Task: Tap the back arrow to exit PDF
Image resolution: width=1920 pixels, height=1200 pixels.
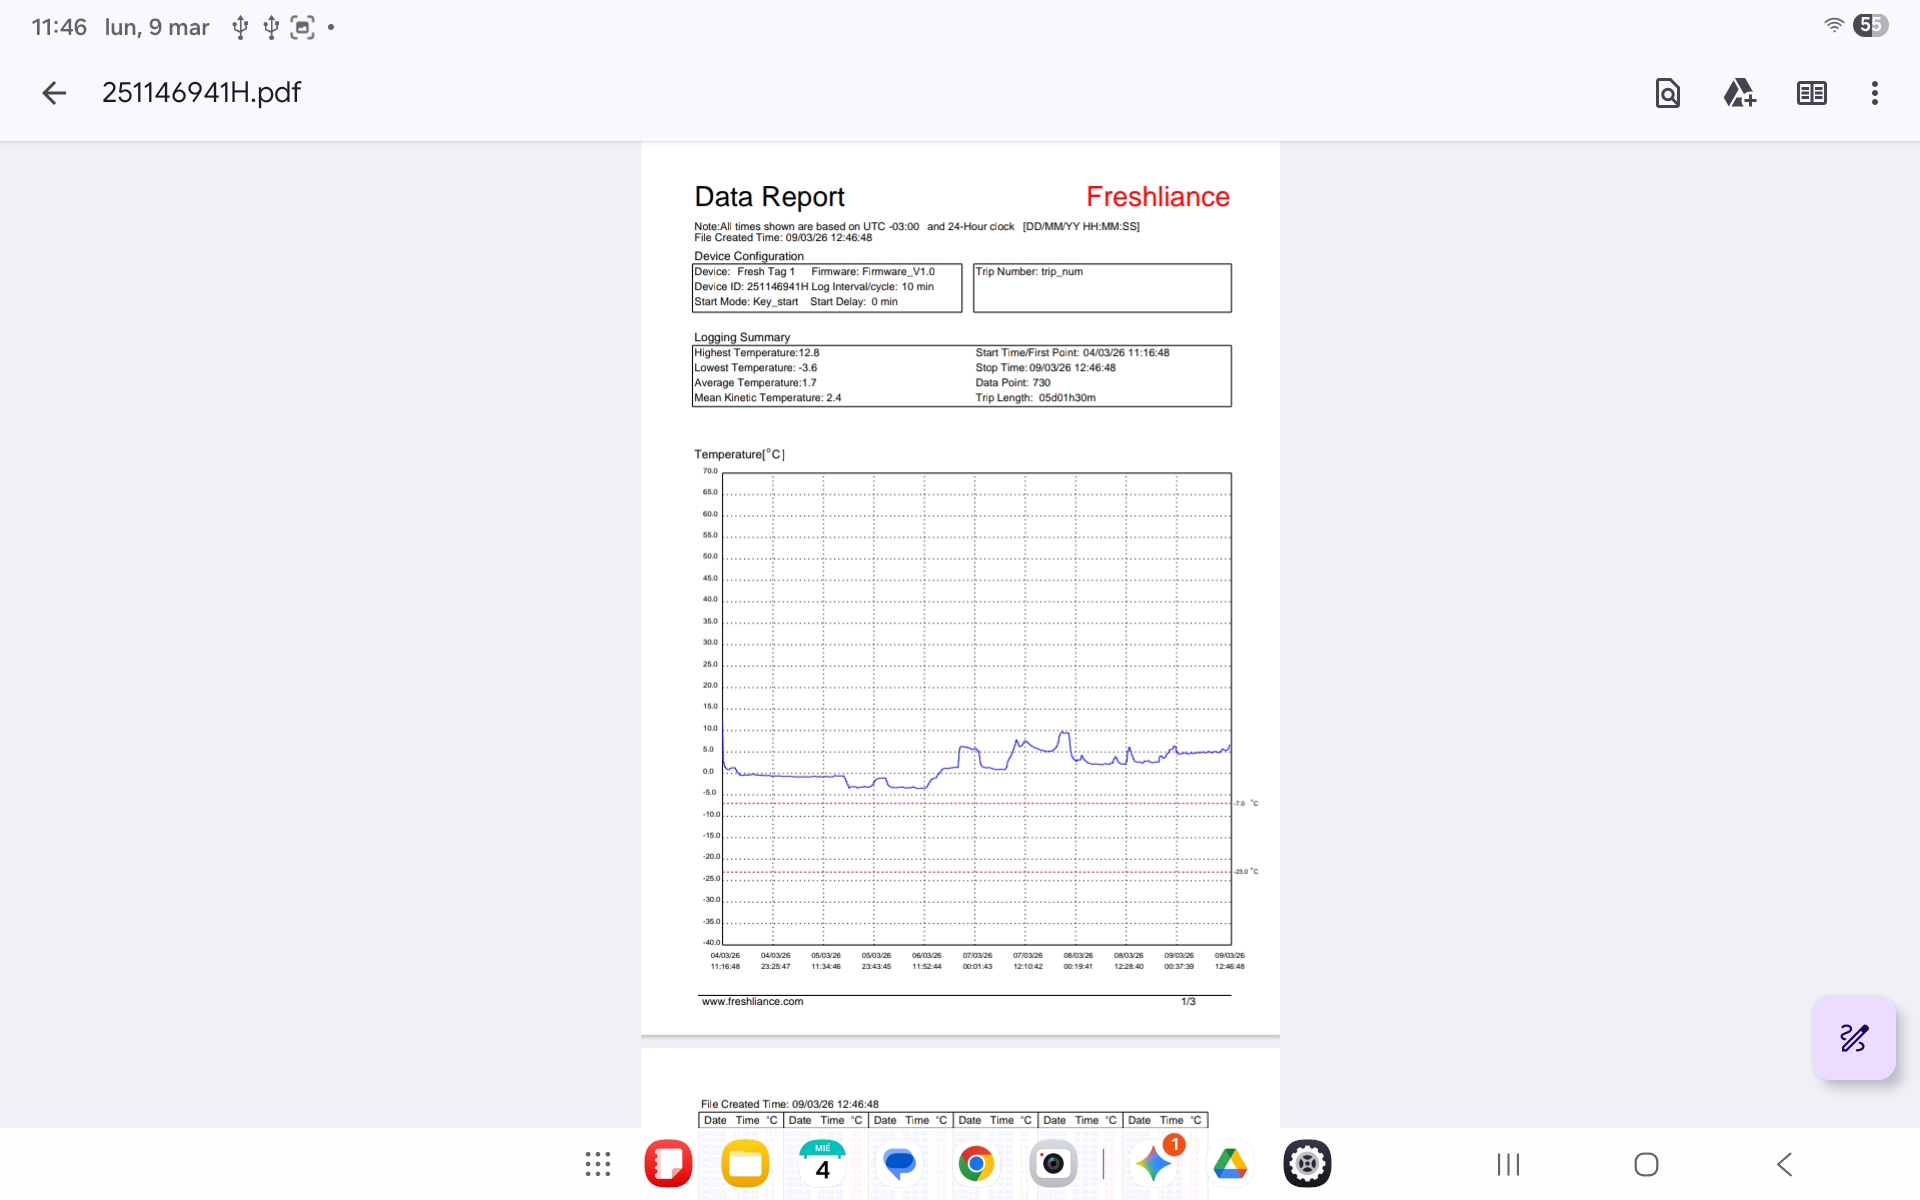Action: pyautogui.click(x=54, y=93)
